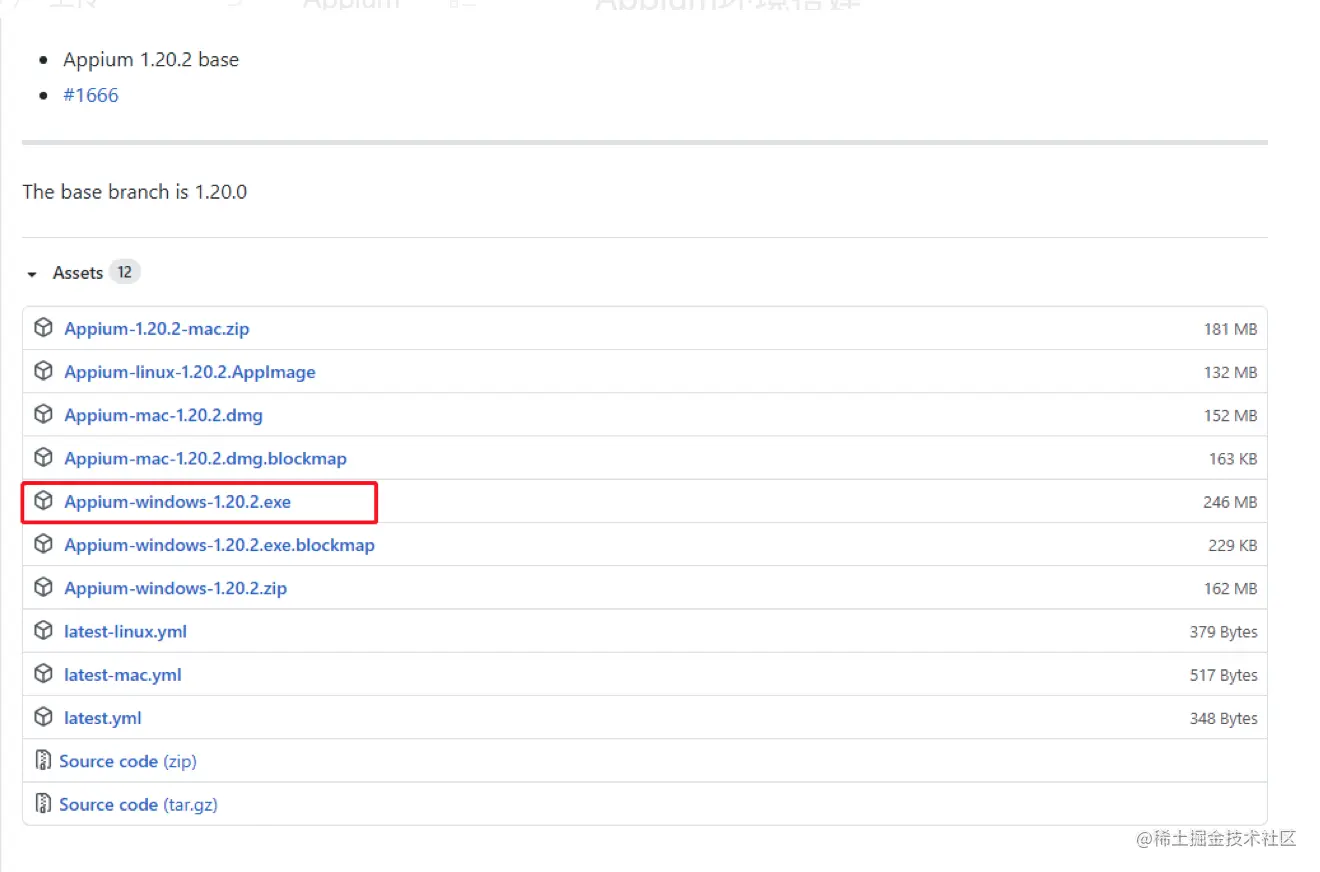The width and height of the screenshot is (1320, 872).
Task: Download Appium-mac-1.20.2.dmg.blockmap
Action: [205, 458]
